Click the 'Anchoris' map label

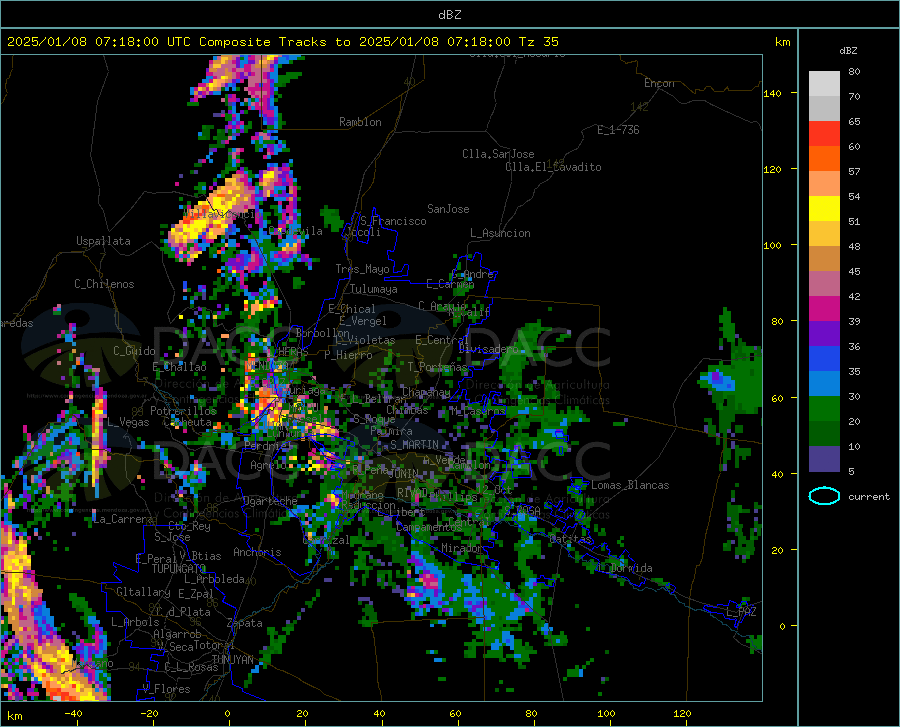pyautogui.click(x=257, y=552)
